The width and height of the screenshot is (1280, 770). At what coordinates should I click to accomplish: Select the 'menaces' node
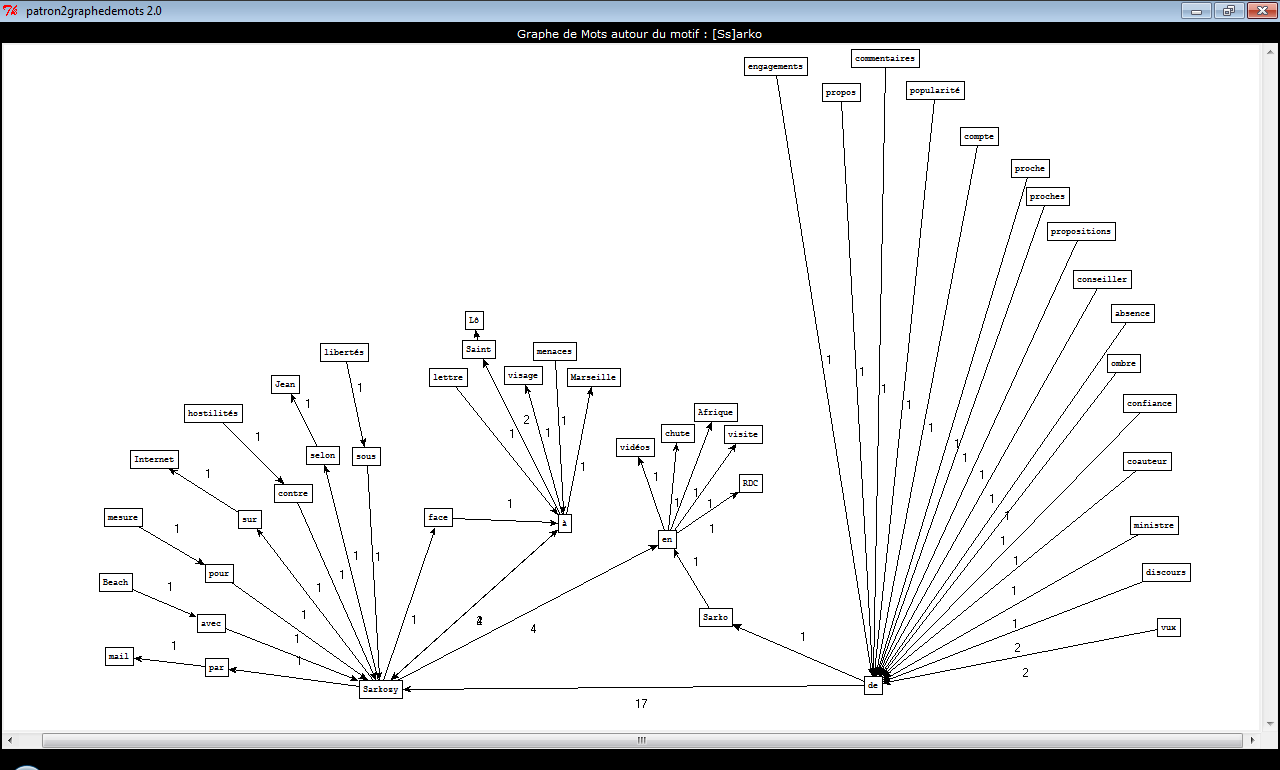click(x=555, y=351)
